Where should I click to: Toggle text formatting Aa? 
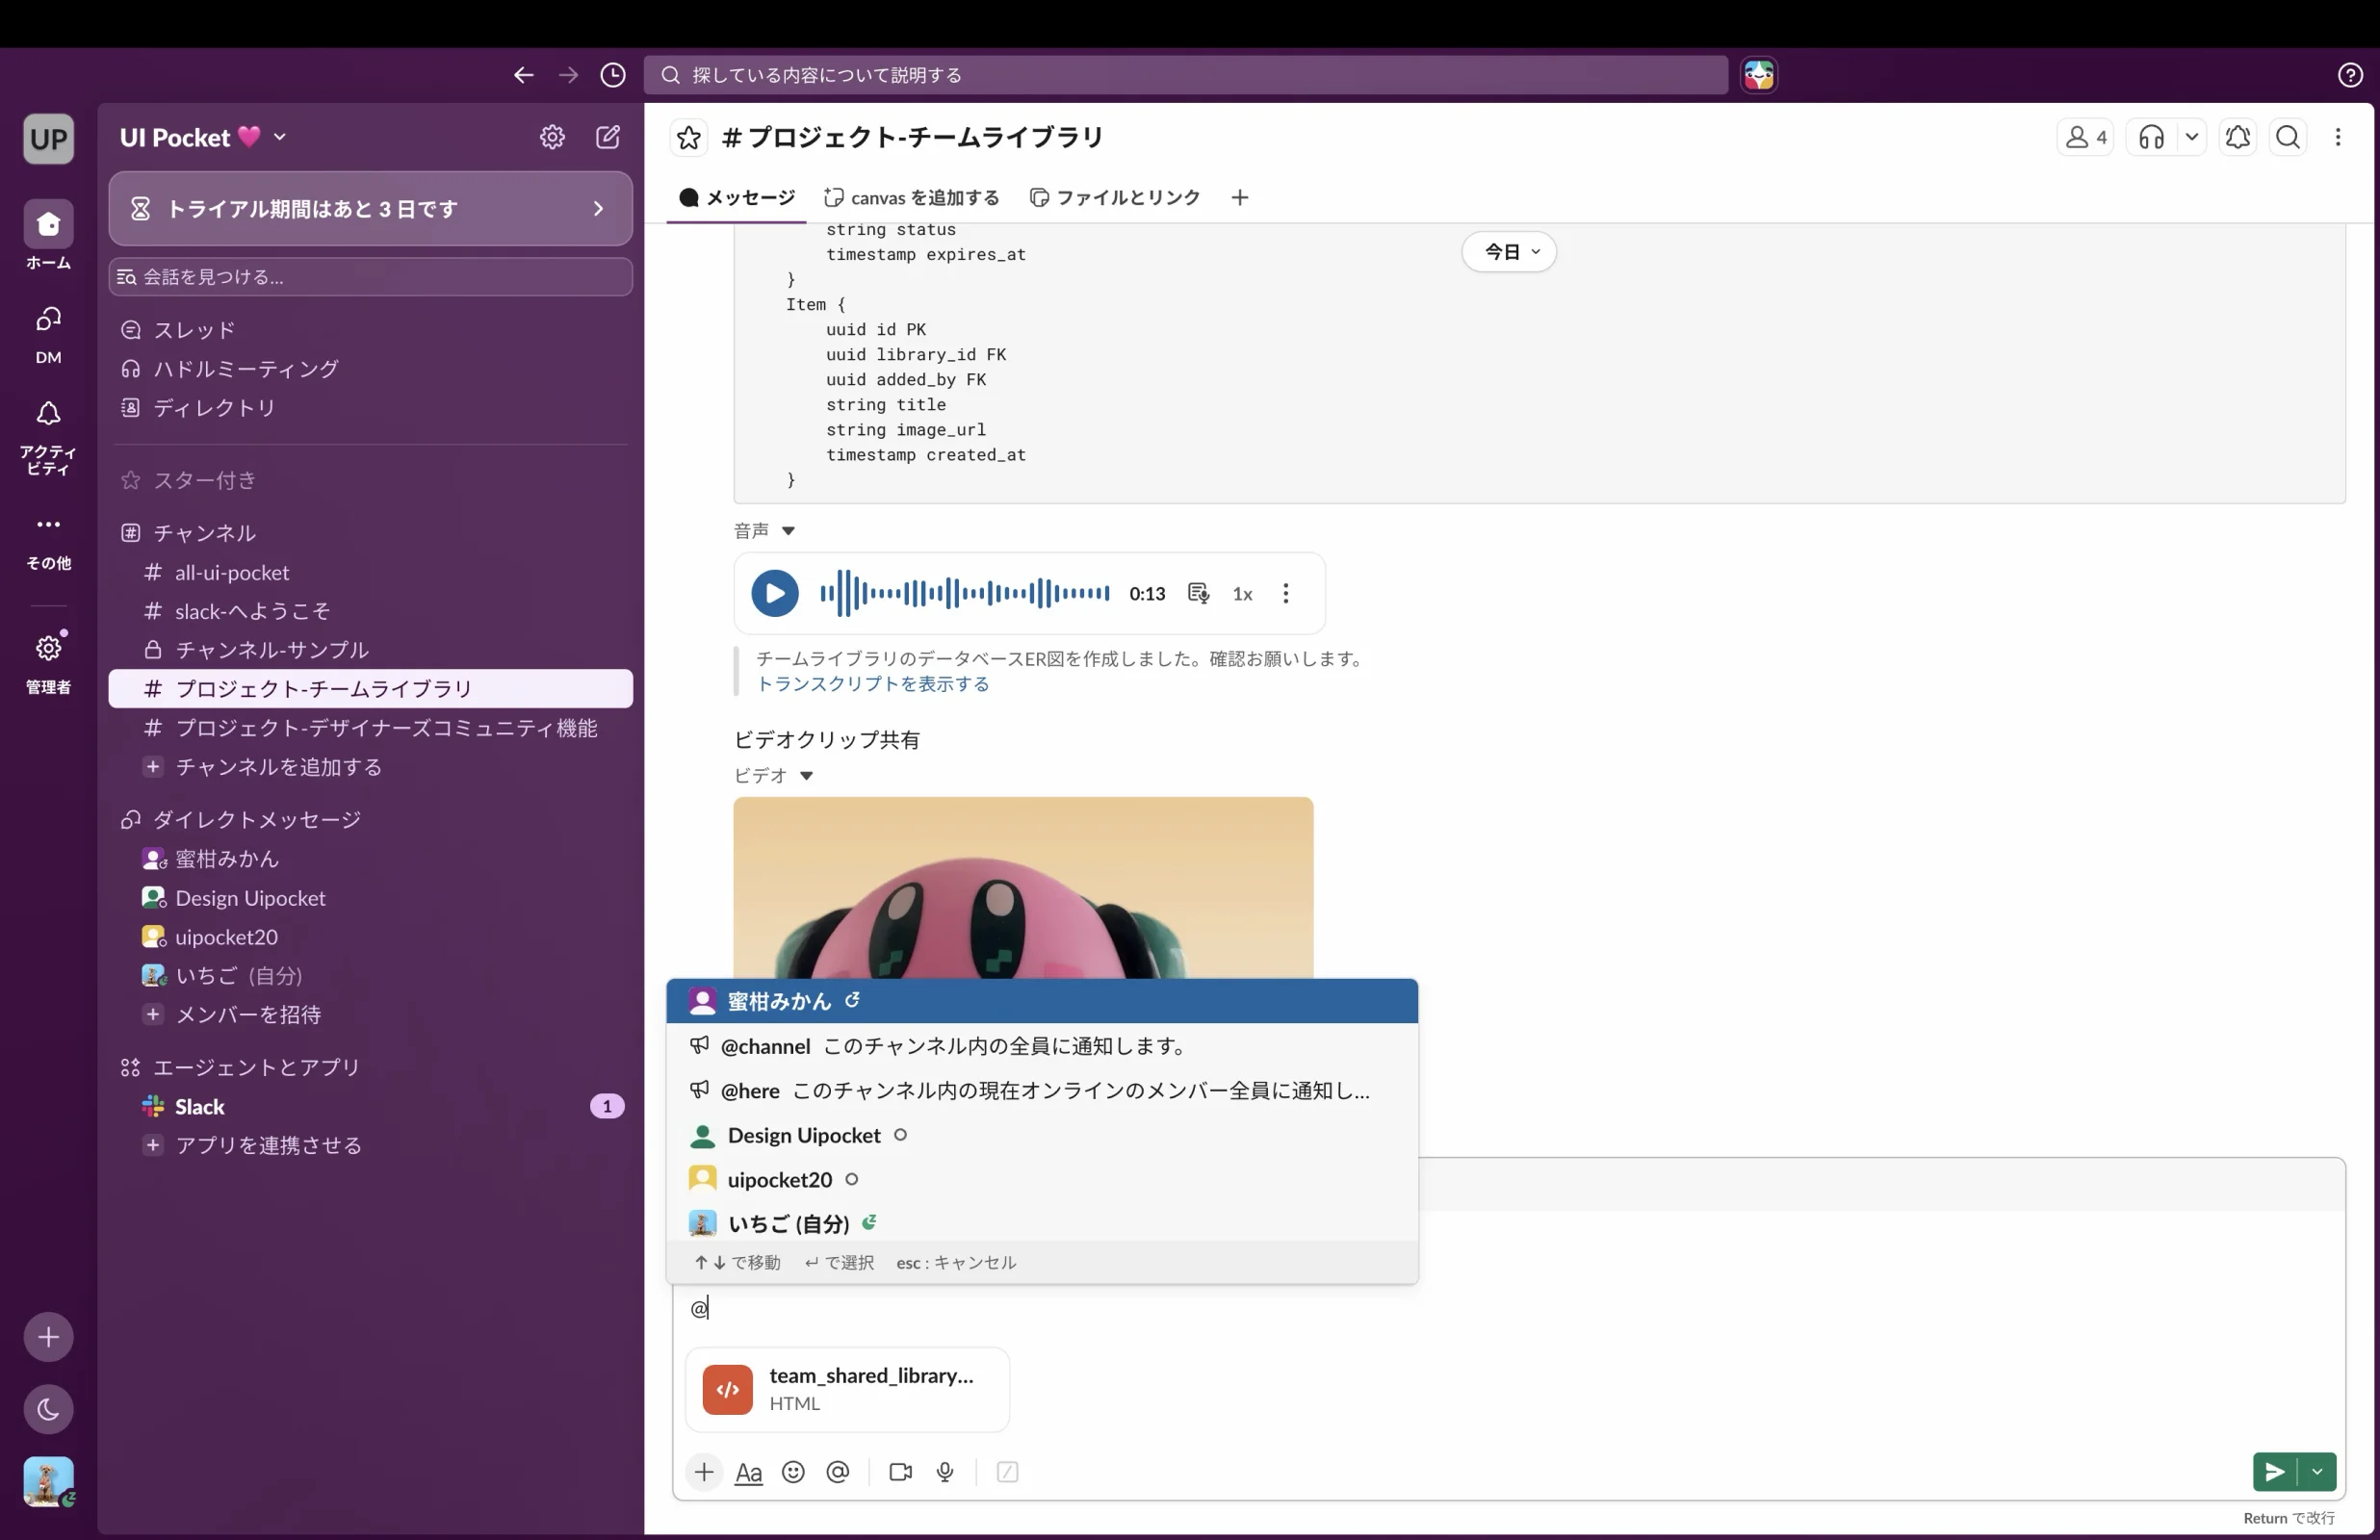tap(748, 1472)
